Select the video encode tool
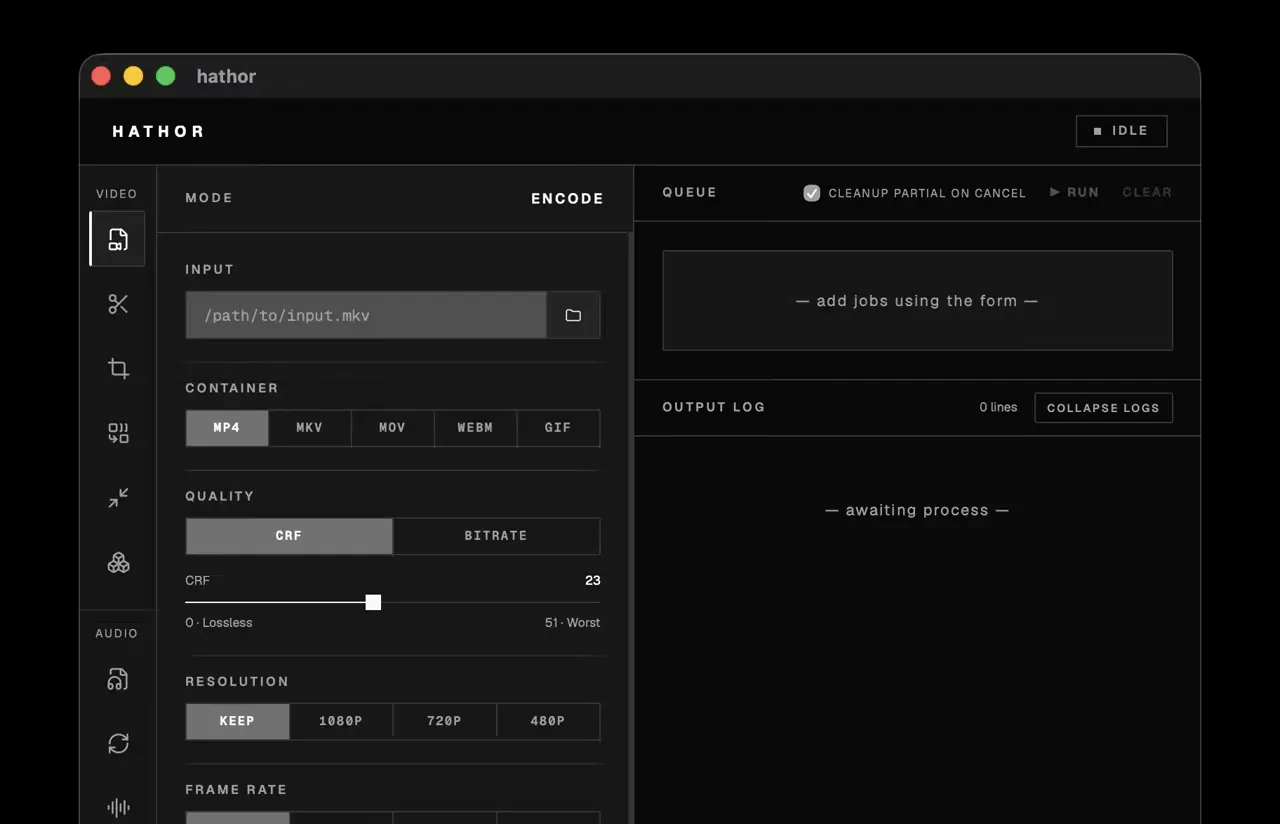The image size is (1280, 824). pyautogui.click(x=117, y=239)
